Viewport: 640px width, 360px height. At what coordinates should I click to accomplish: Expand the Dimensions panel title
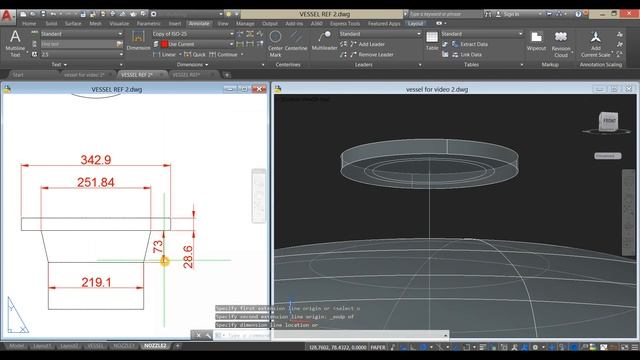pyautogui.click(x=192, y=64)
